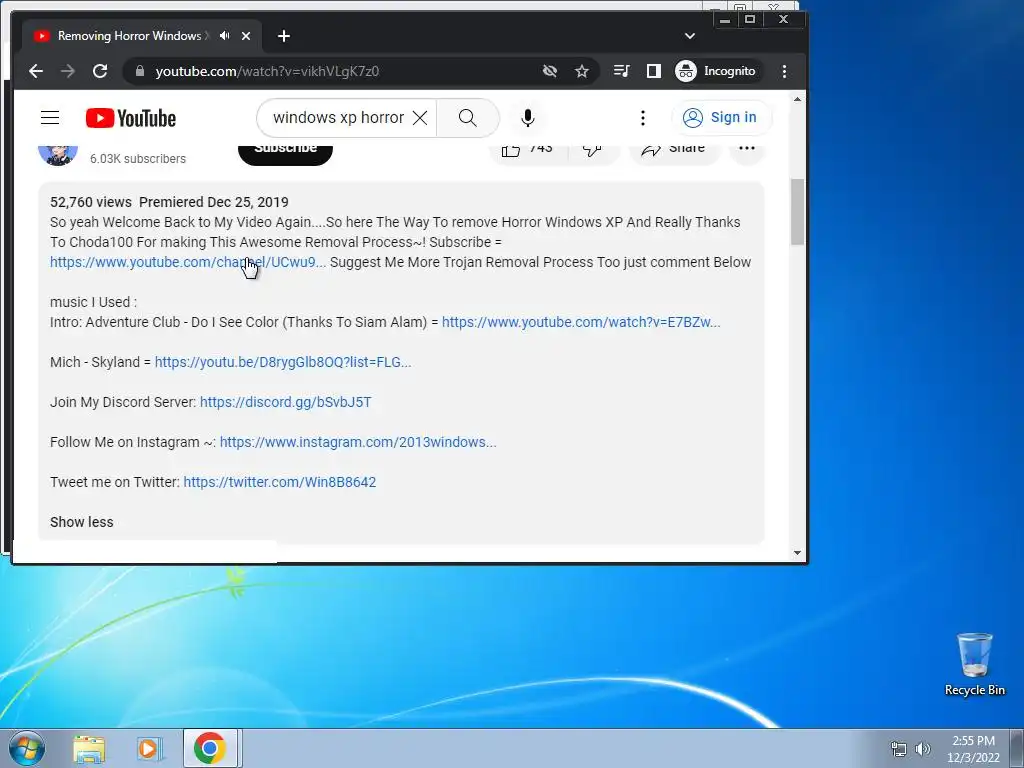Open the Twitter Win8B8642 link
The width and height of the screenshot is (1024, 768).
280,482
